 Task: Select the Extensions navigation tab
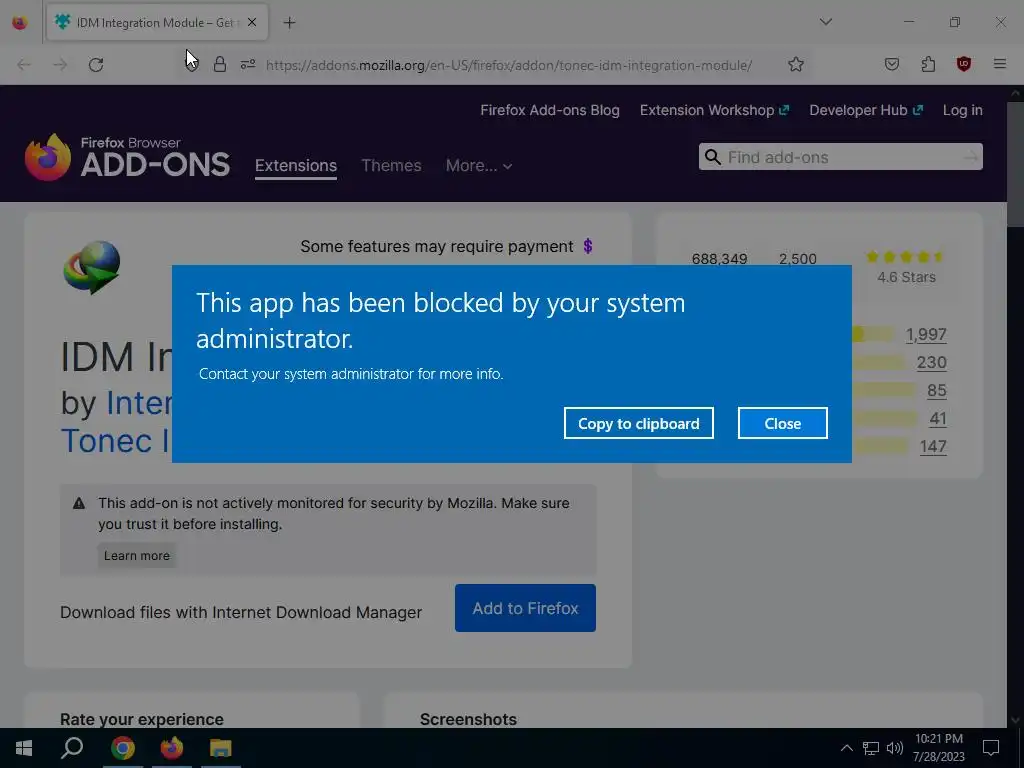pyautogui.click(x=296, y=166)
